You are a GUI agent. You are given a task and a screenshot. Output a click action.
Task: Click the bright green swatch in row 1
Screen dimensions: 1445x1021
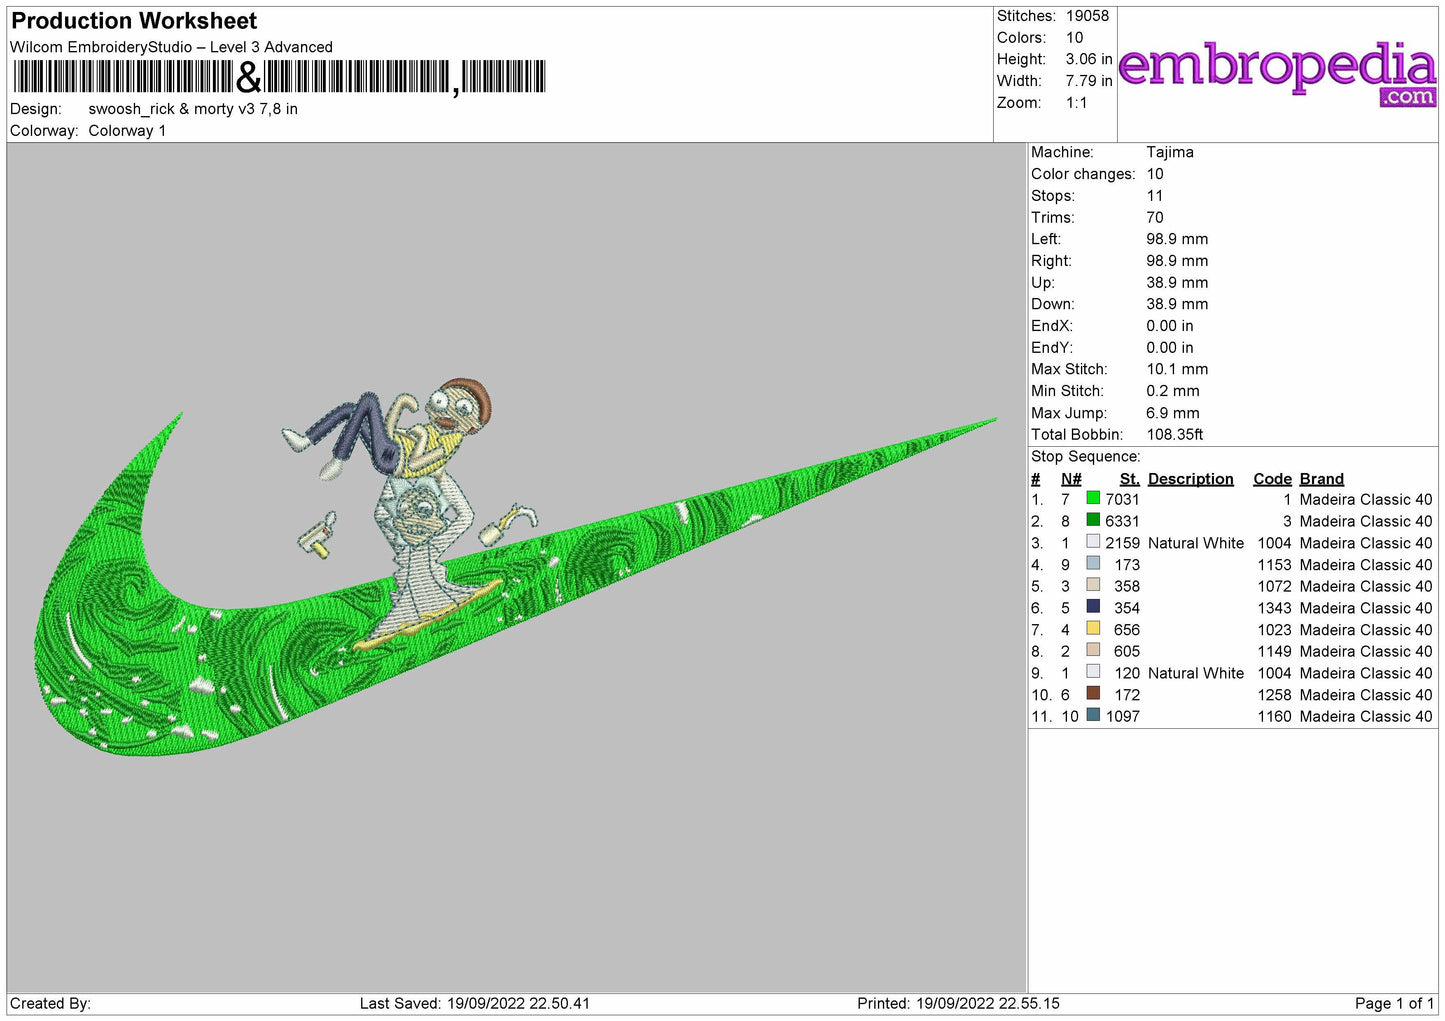coord(1093,498)
